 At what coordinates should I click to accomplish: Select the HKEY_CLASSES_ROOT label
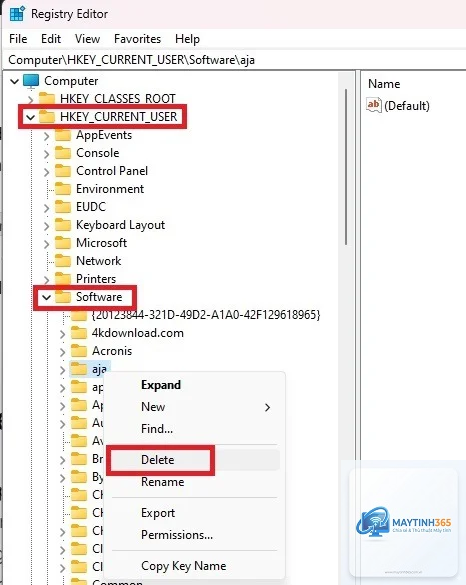[118, 99]
